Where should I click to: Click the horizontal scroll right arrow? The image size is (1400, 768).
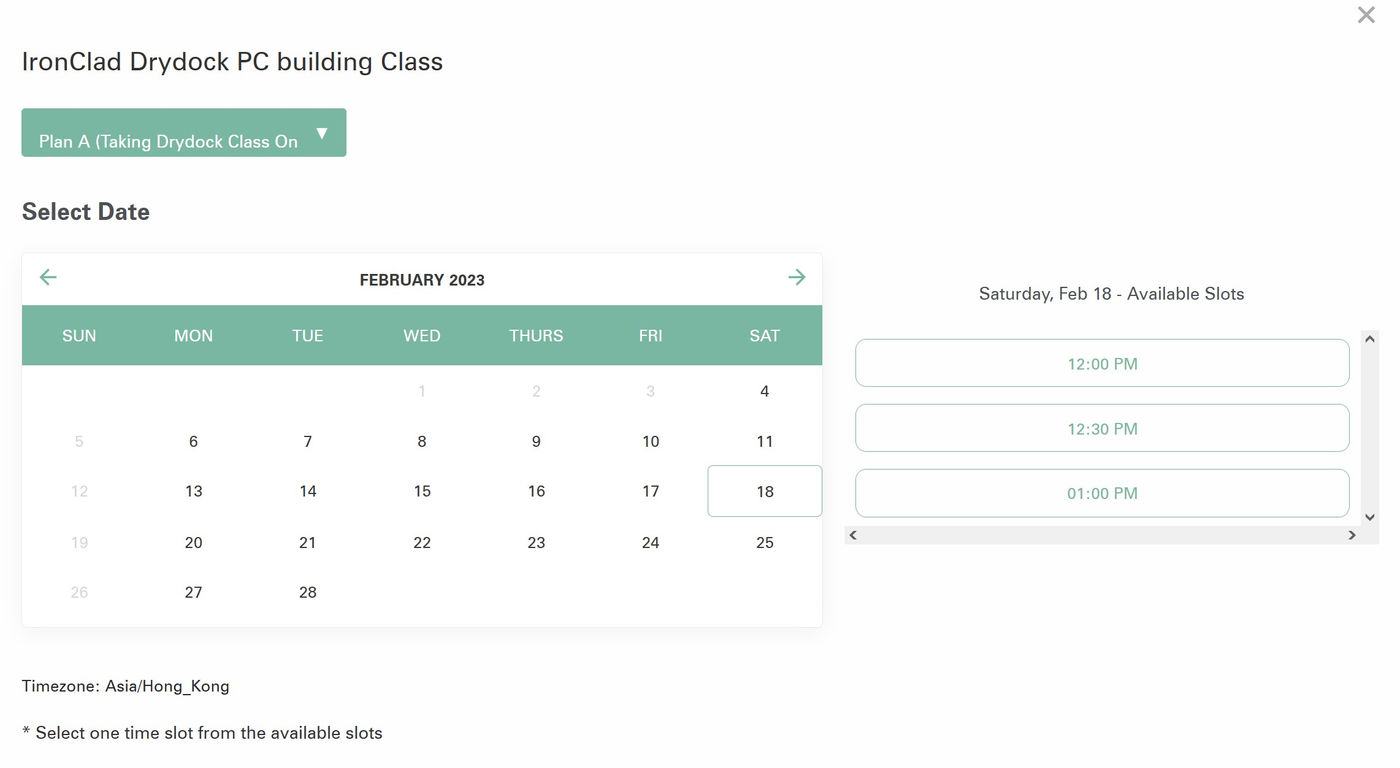(1352, 535)
